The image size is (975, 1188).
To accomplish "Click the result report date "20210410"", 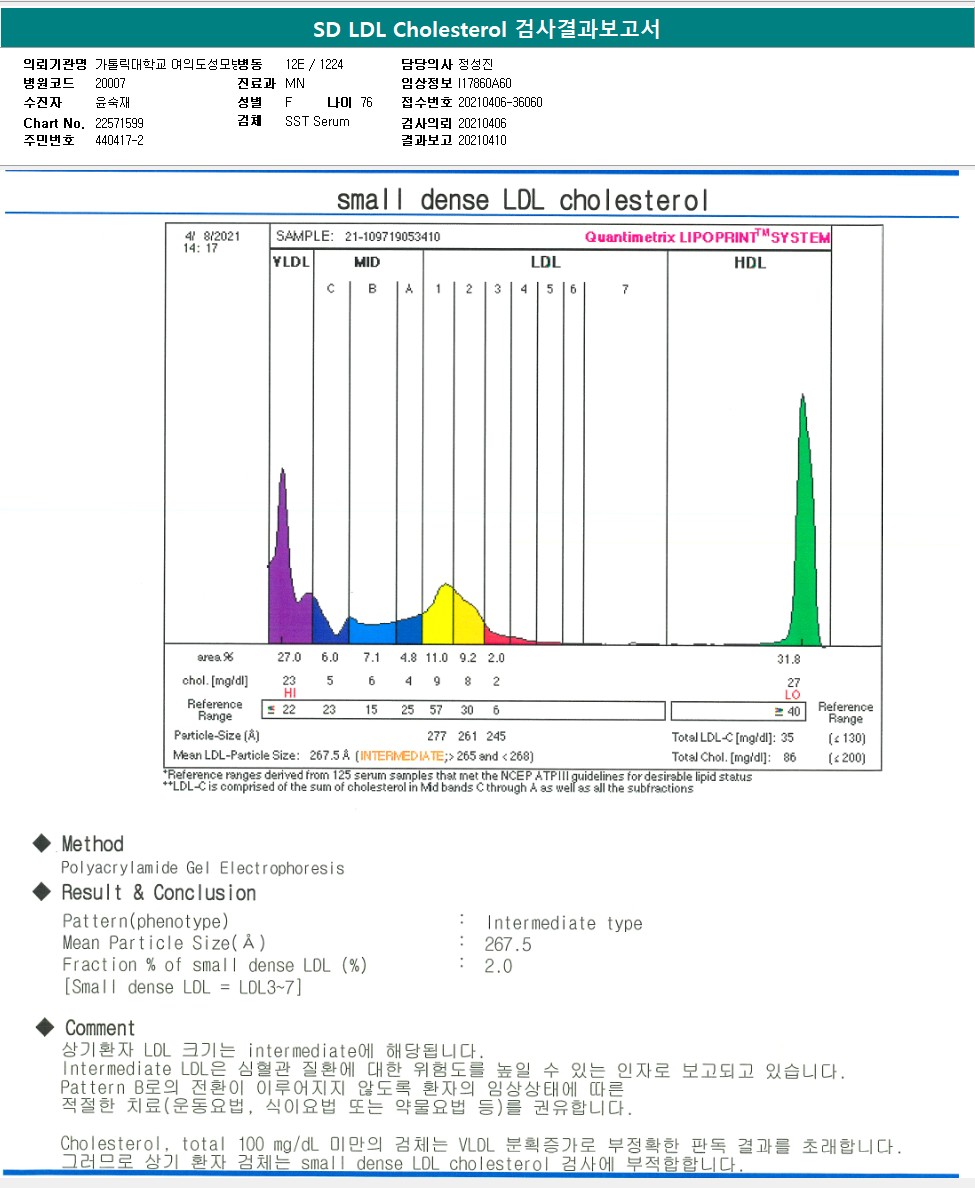I will [x=482, y=140].
